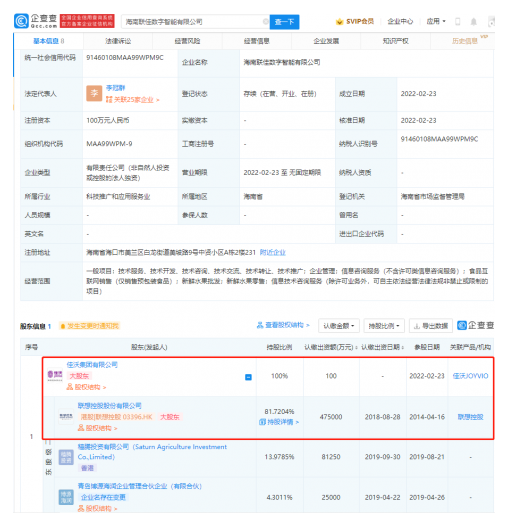Clear the search box with the X icon

point(266,22)
